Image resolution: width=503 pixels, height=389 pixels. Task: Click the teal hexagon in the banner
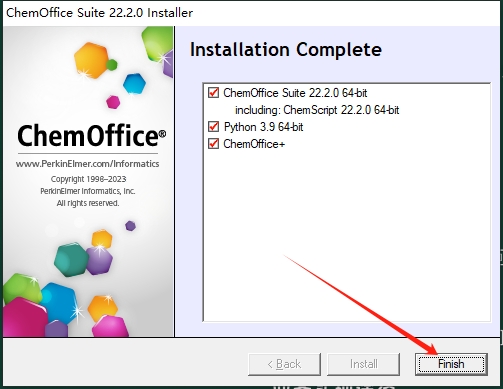pyautogui.click(x=71, y=260)
